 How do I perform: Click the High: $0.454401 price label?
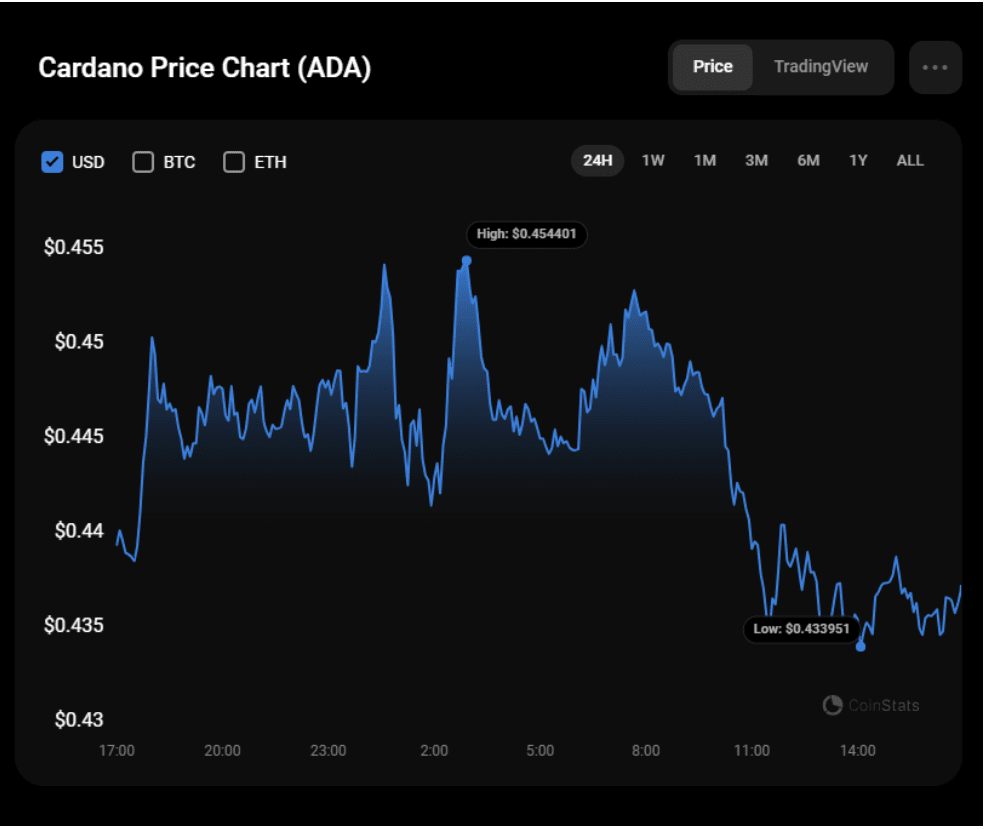(x=527, y=235)
